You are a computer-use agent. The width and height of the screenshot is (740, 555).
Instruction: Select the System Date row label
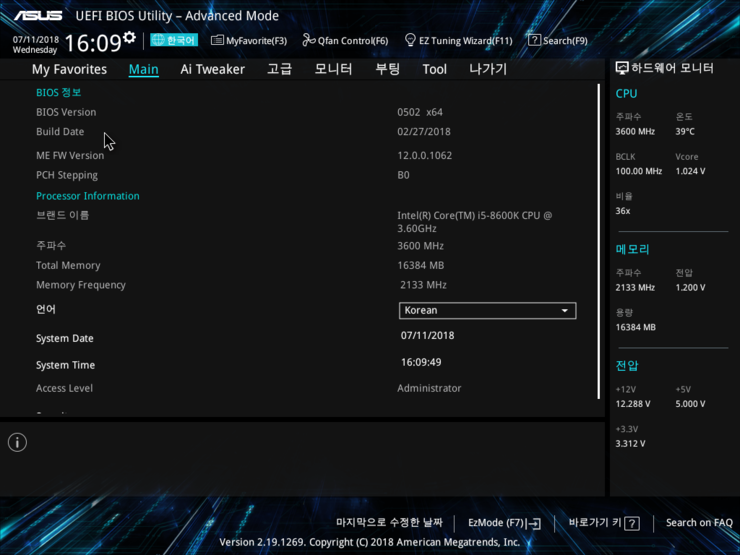click(65, 338)
